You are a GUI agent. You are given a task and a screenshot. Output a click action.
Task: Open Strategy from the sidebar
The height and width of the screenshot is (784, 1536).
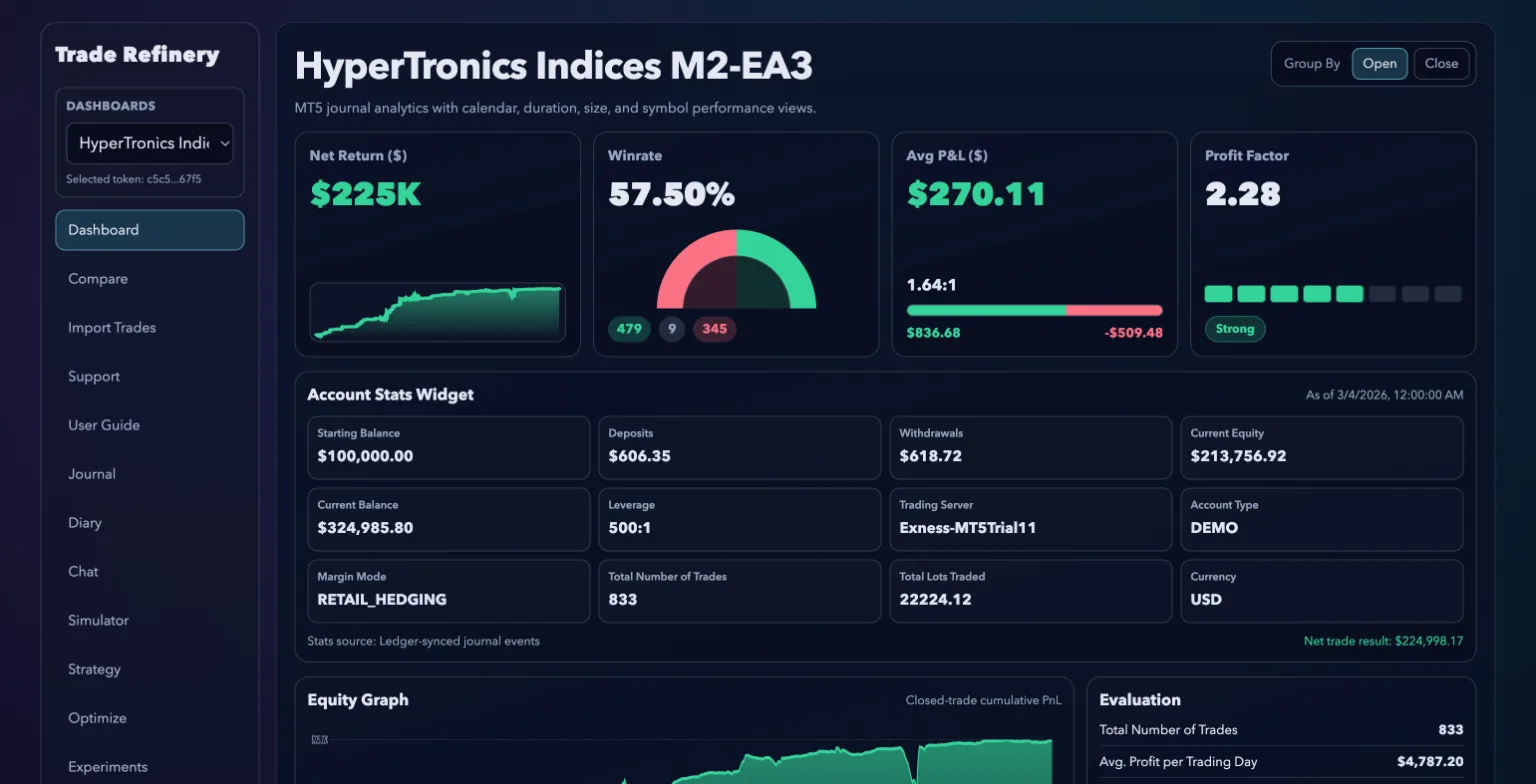click(x=93, y=669)
